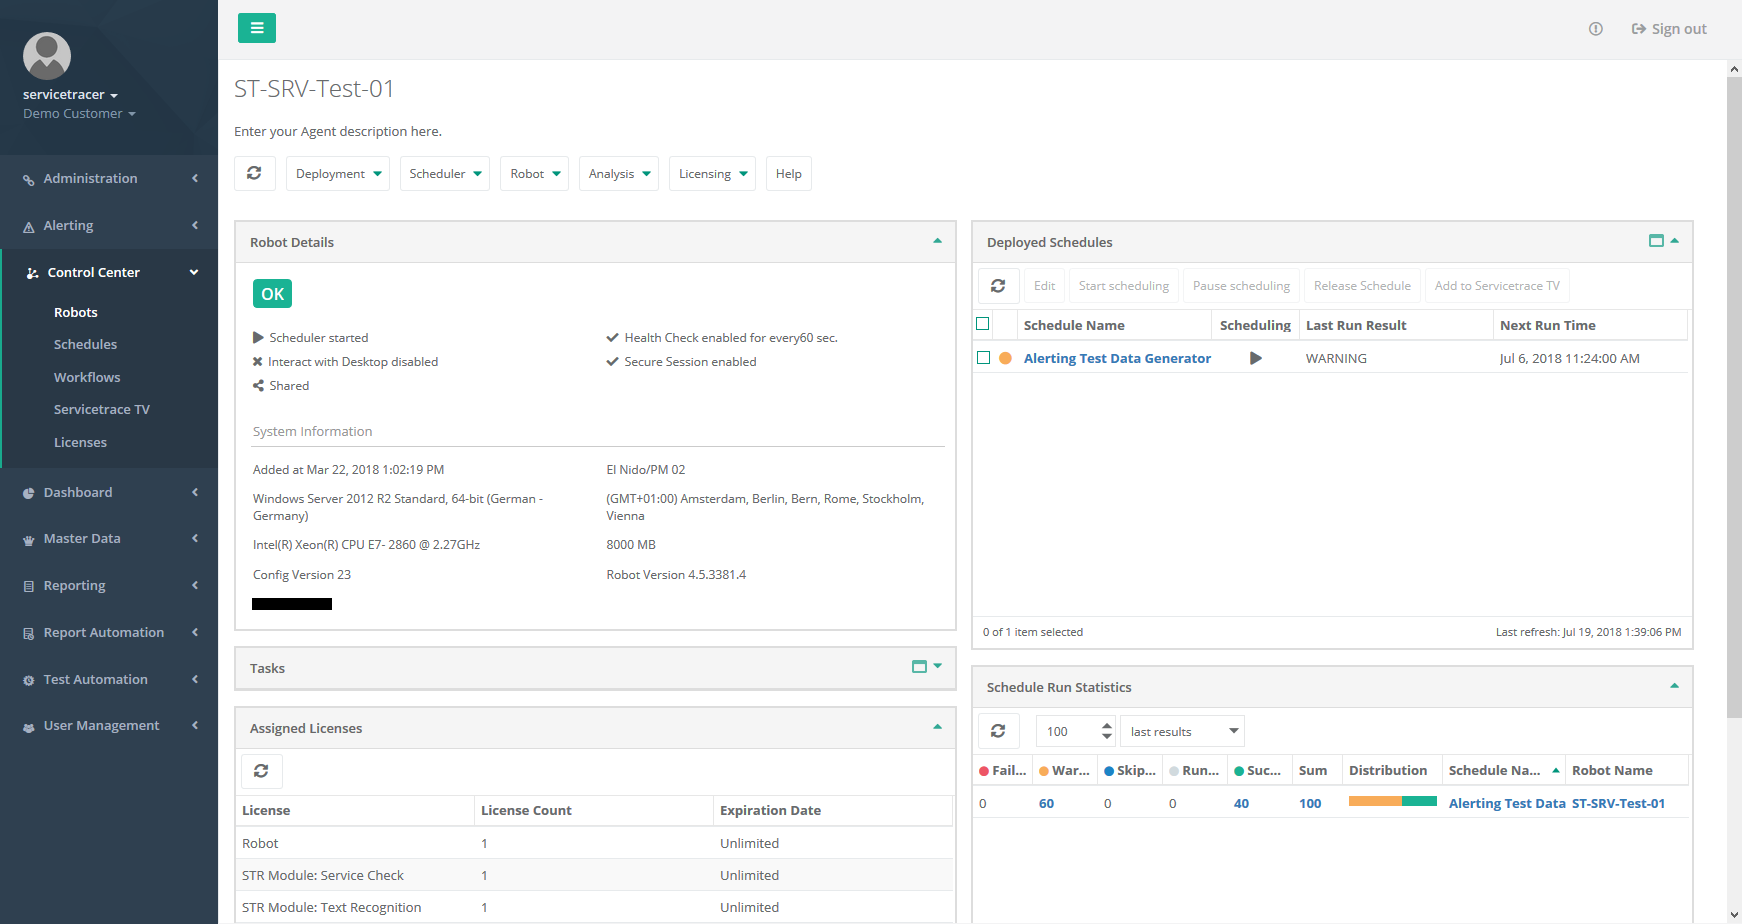Screen dimensions: 1742x924
Task: Open the last results combo box
Action: (1183, 731)
